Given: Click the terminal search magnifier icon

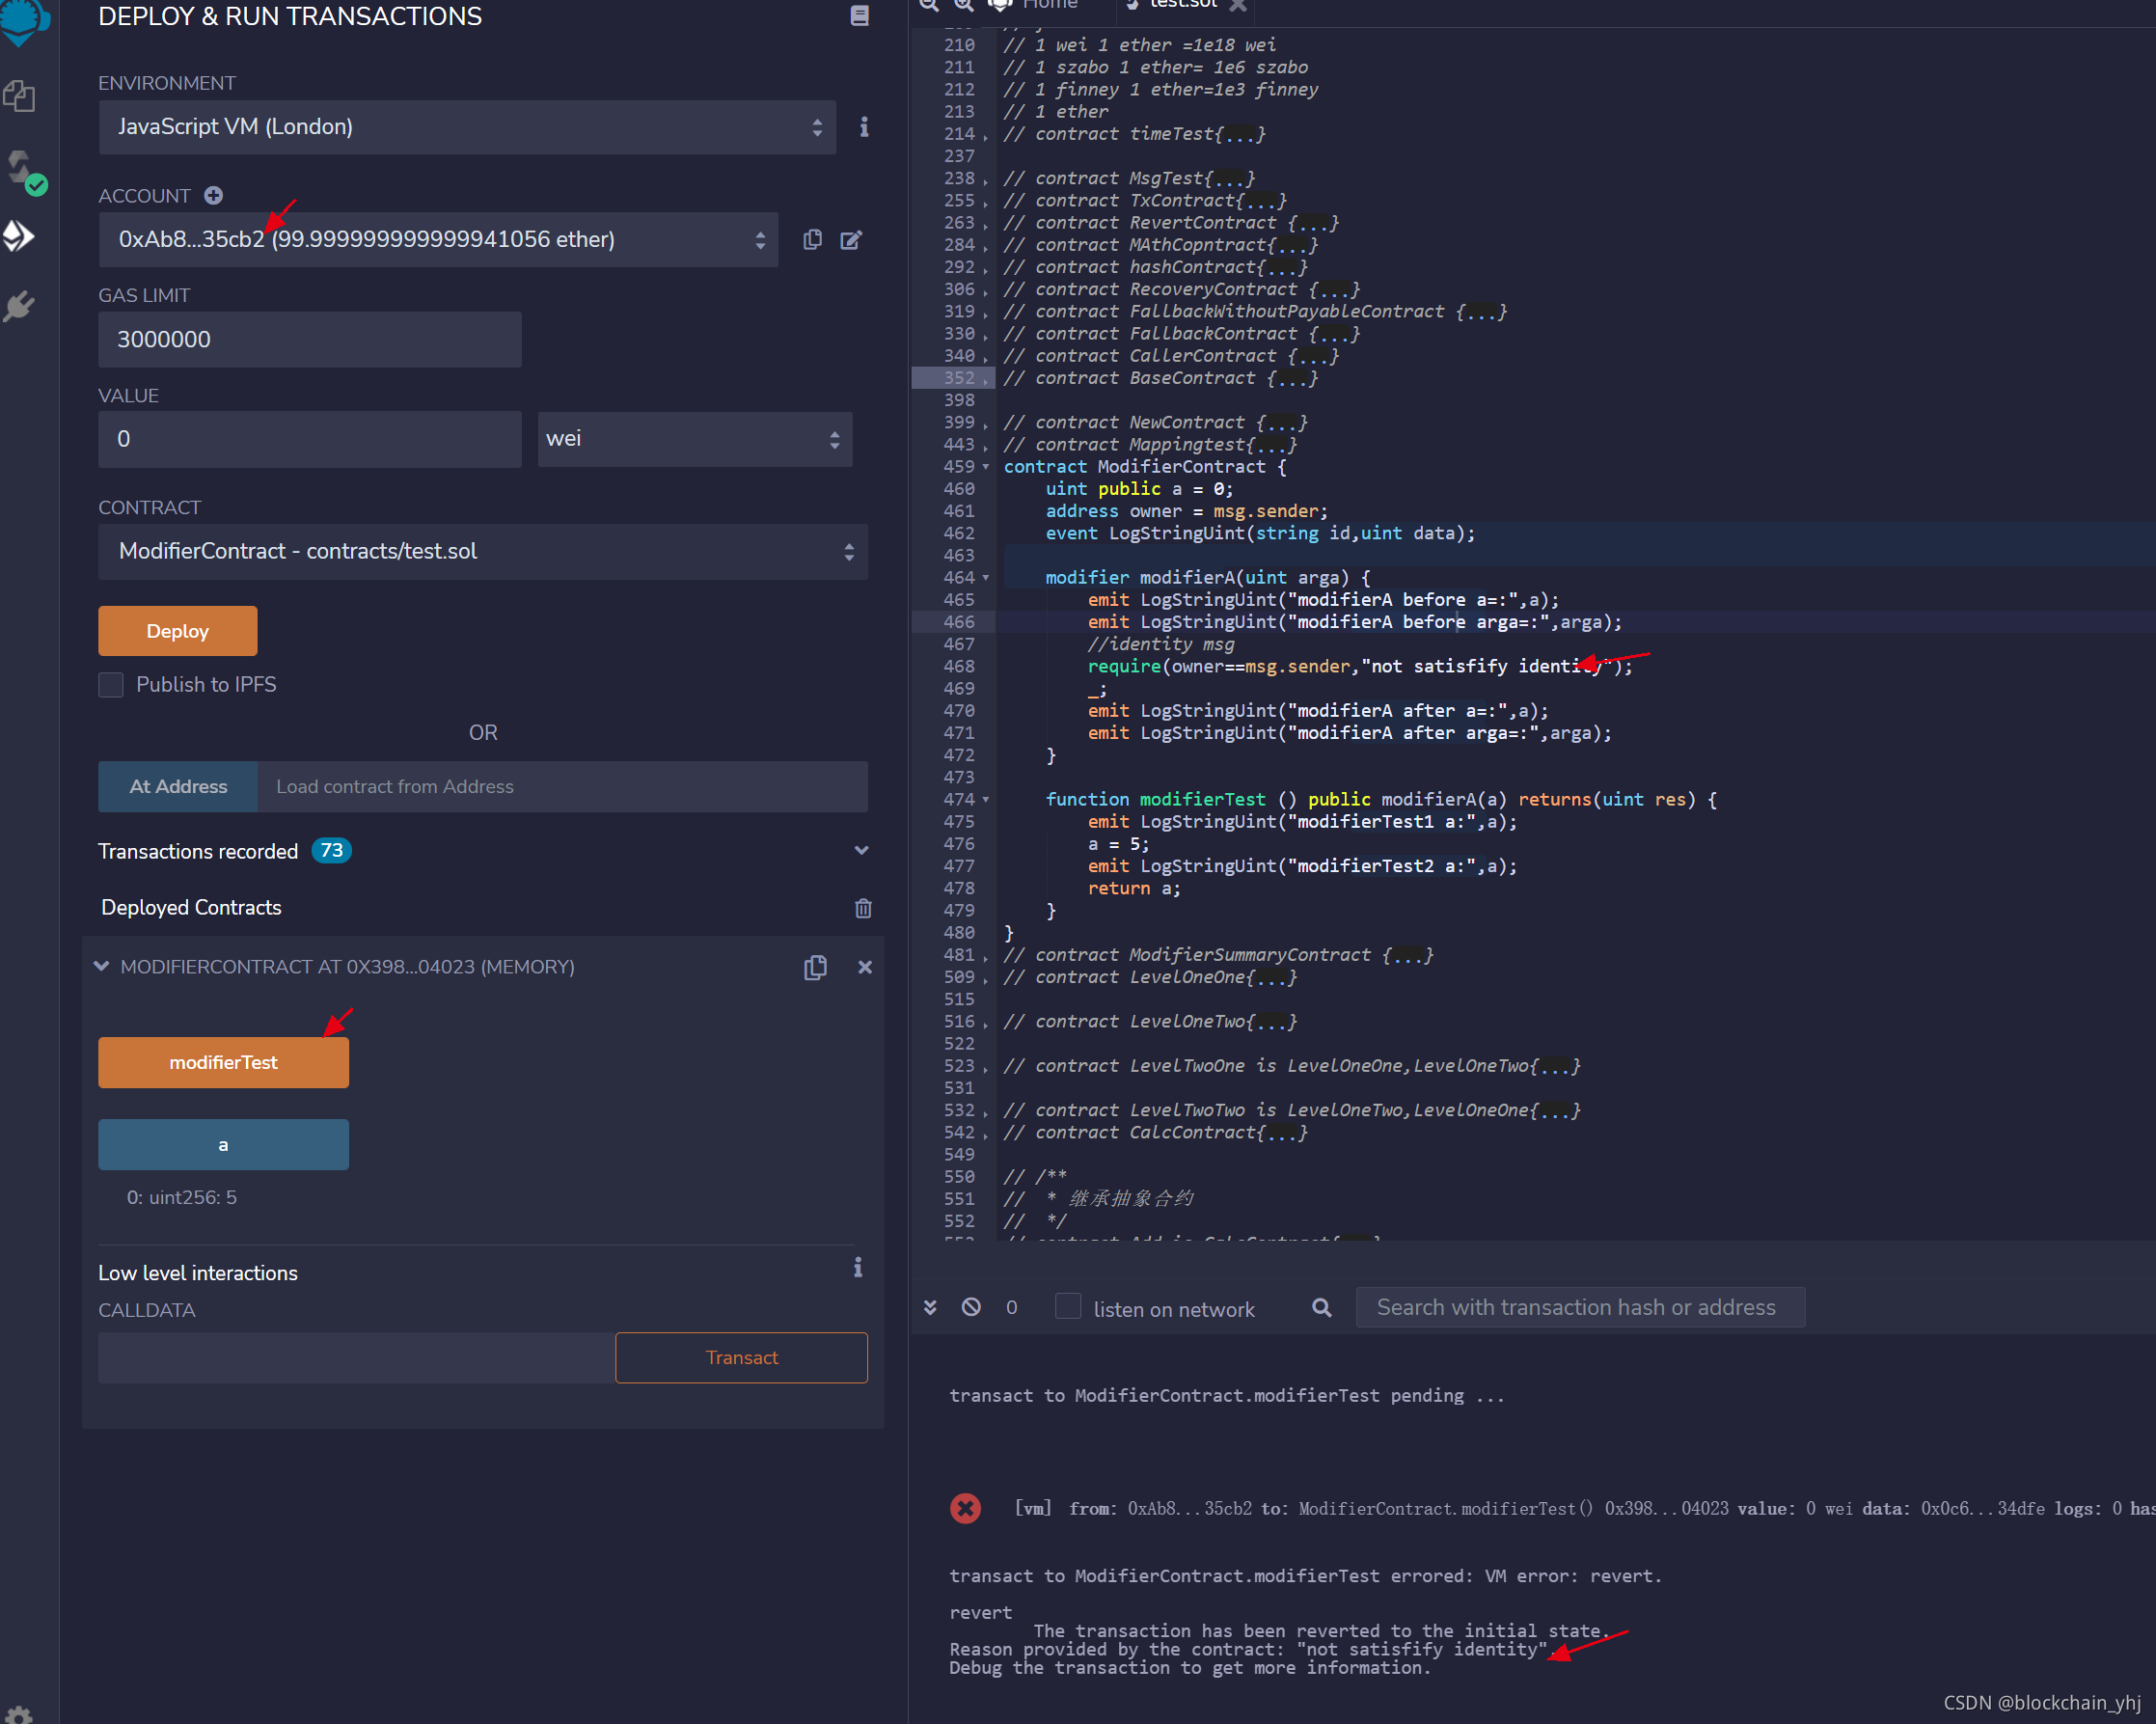Looking at the screenshot, I should [x=1321, y=1308].
